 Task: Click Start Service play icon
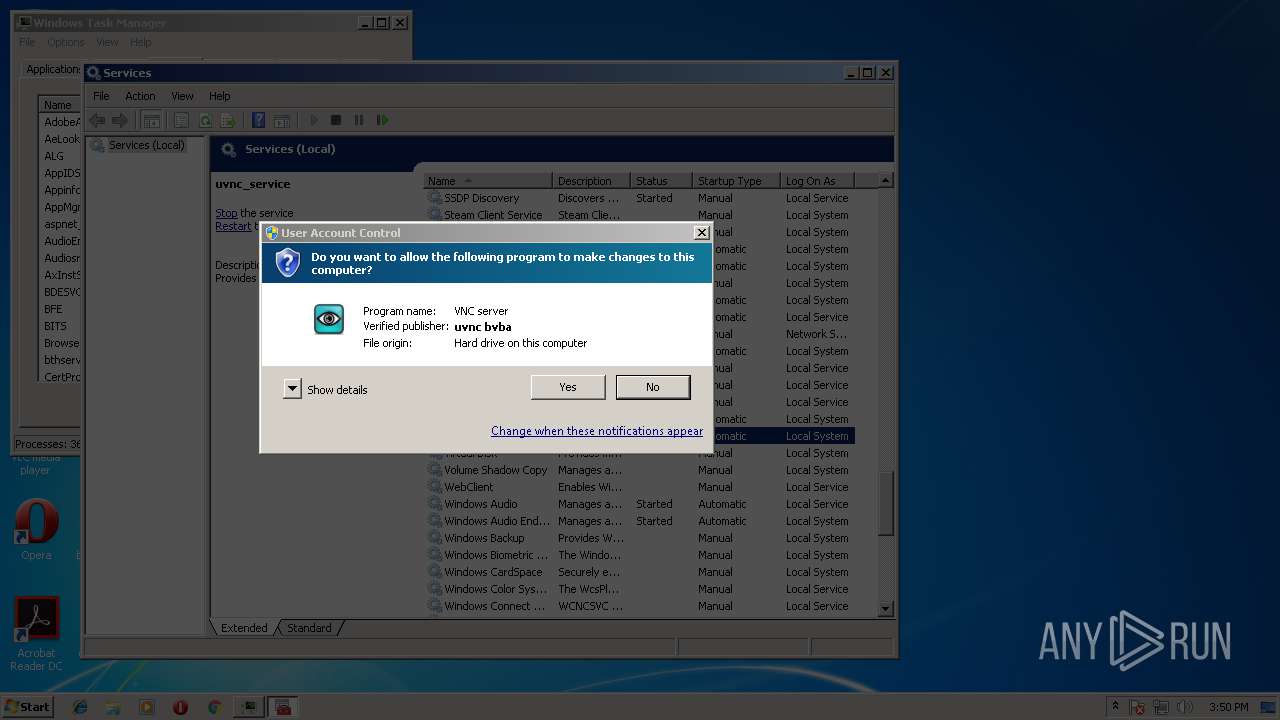pos(313,120)
